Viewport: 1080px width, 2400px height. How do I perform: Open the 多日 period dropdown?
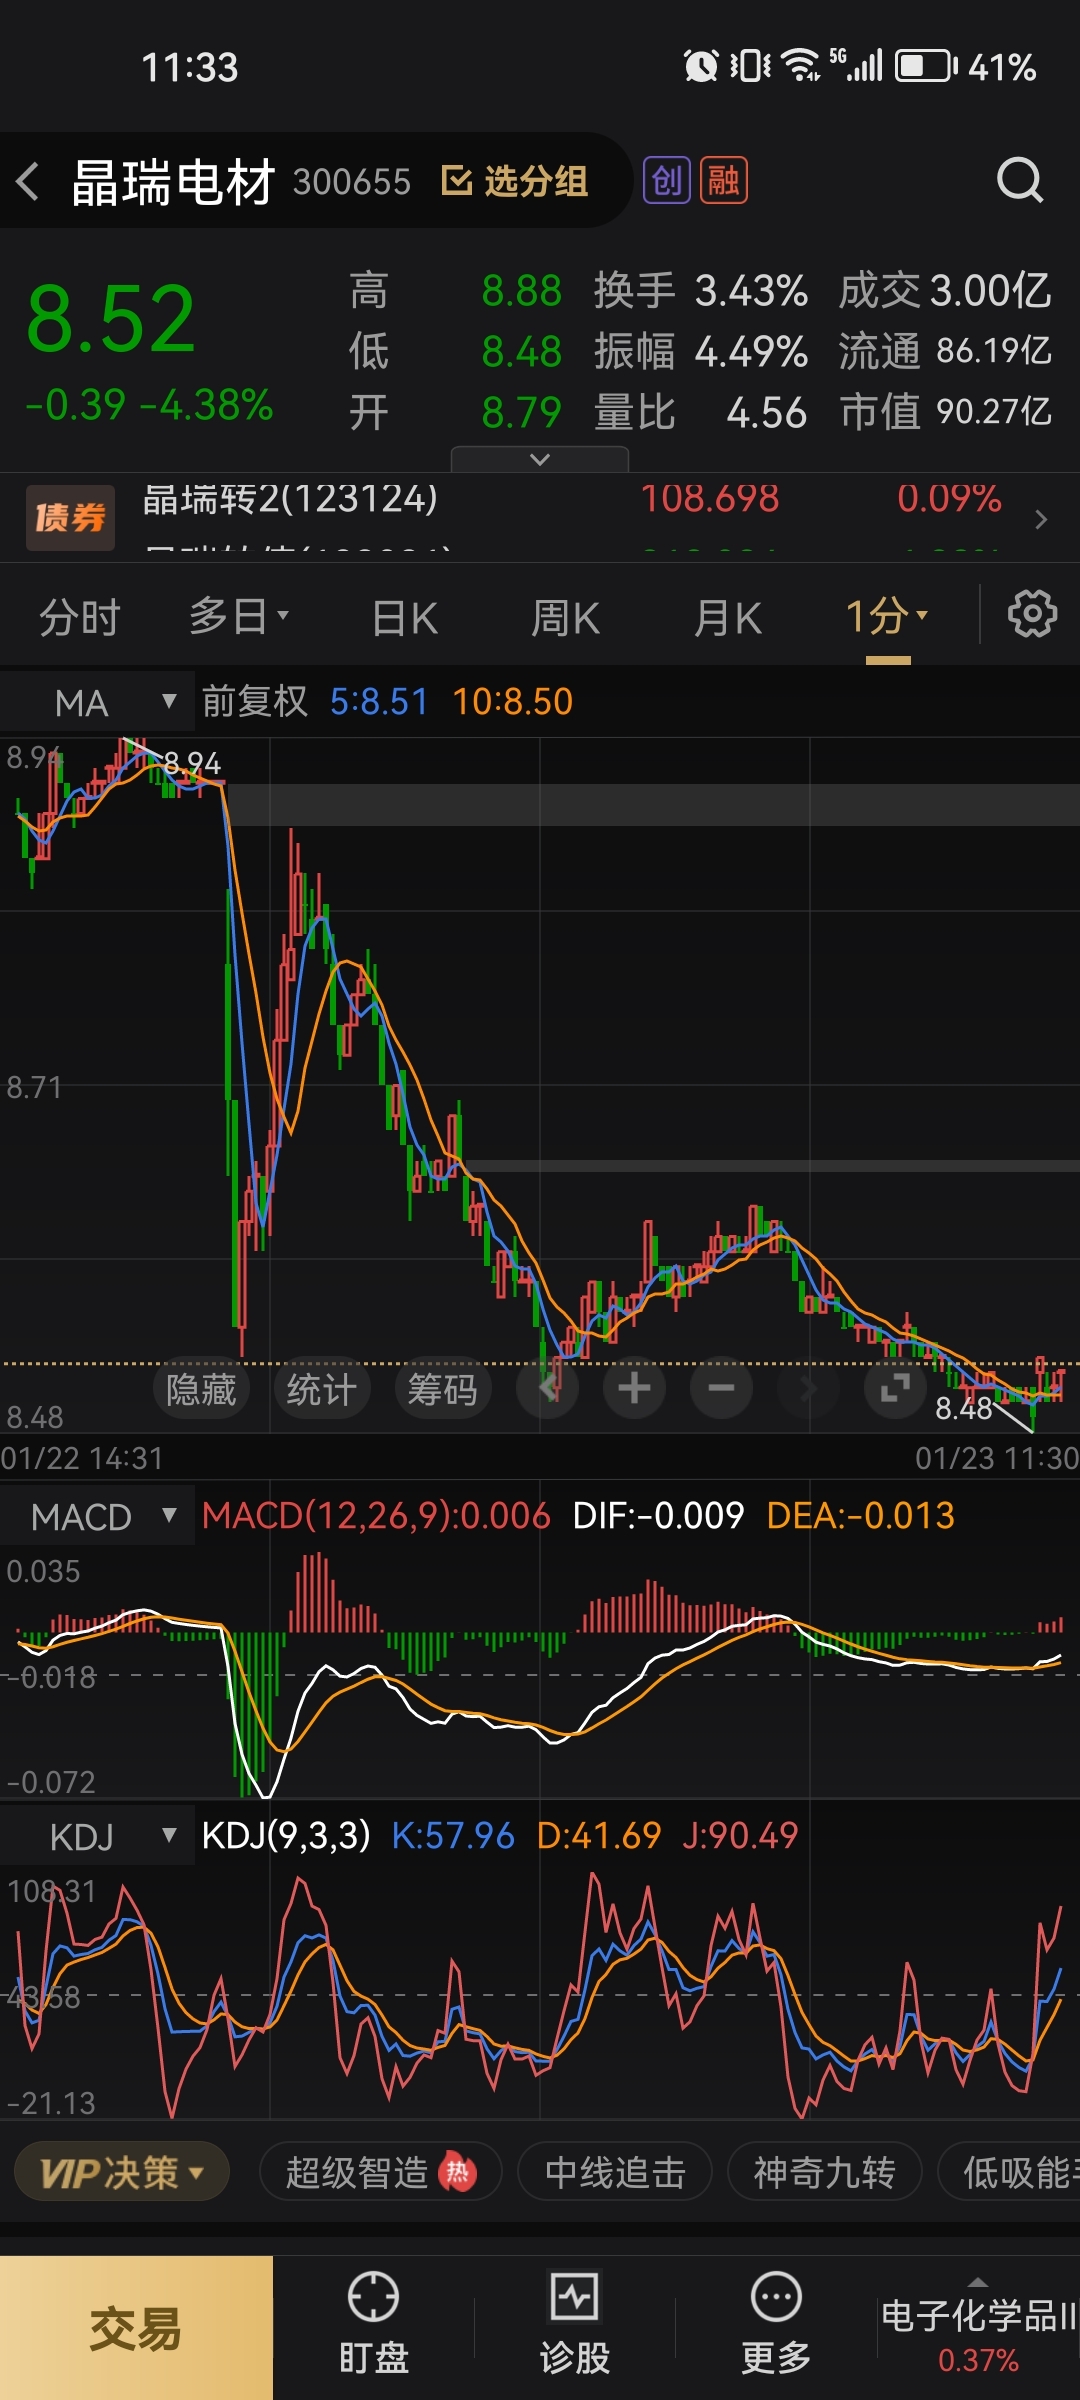click(x=239, y=616)
